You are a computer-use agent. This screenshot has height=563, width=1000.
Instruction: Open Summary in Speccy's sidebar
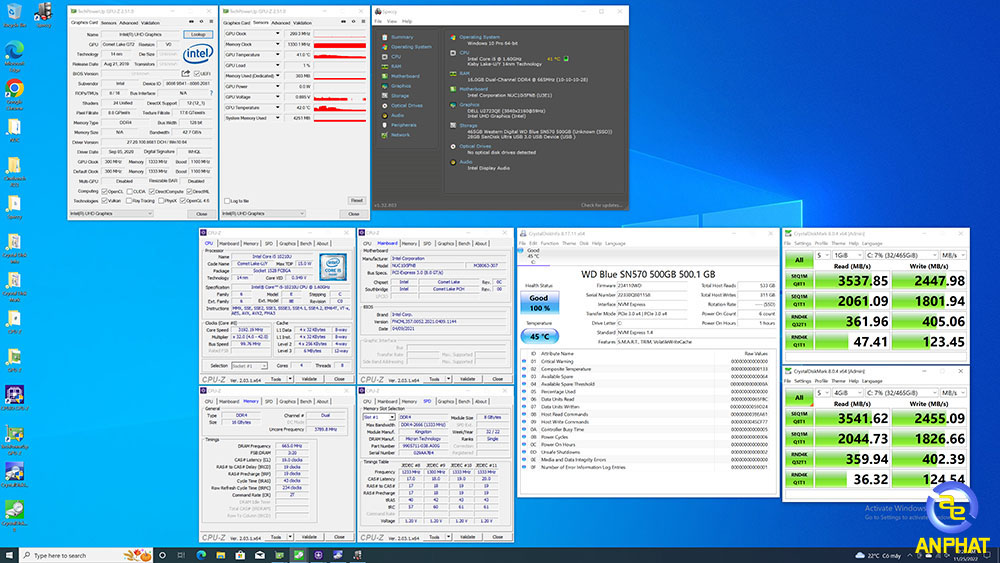(x=402, y=37)
